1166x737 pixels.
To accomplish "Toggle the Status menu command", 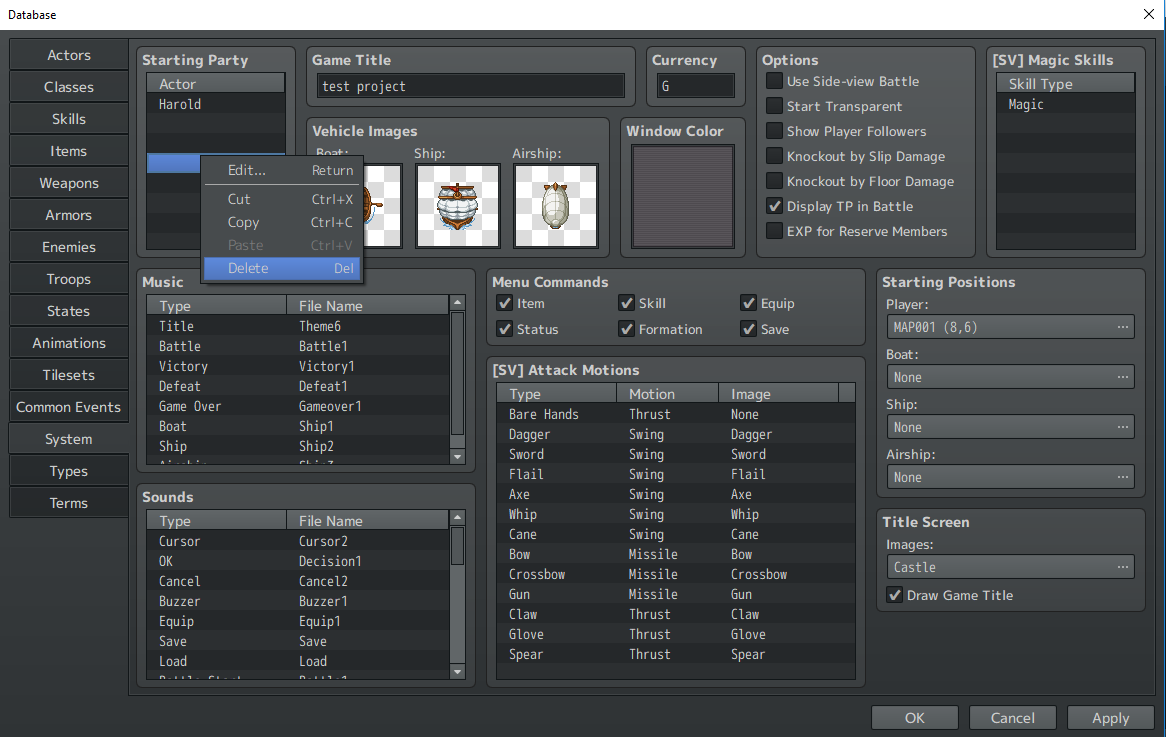I will [505, 329].
